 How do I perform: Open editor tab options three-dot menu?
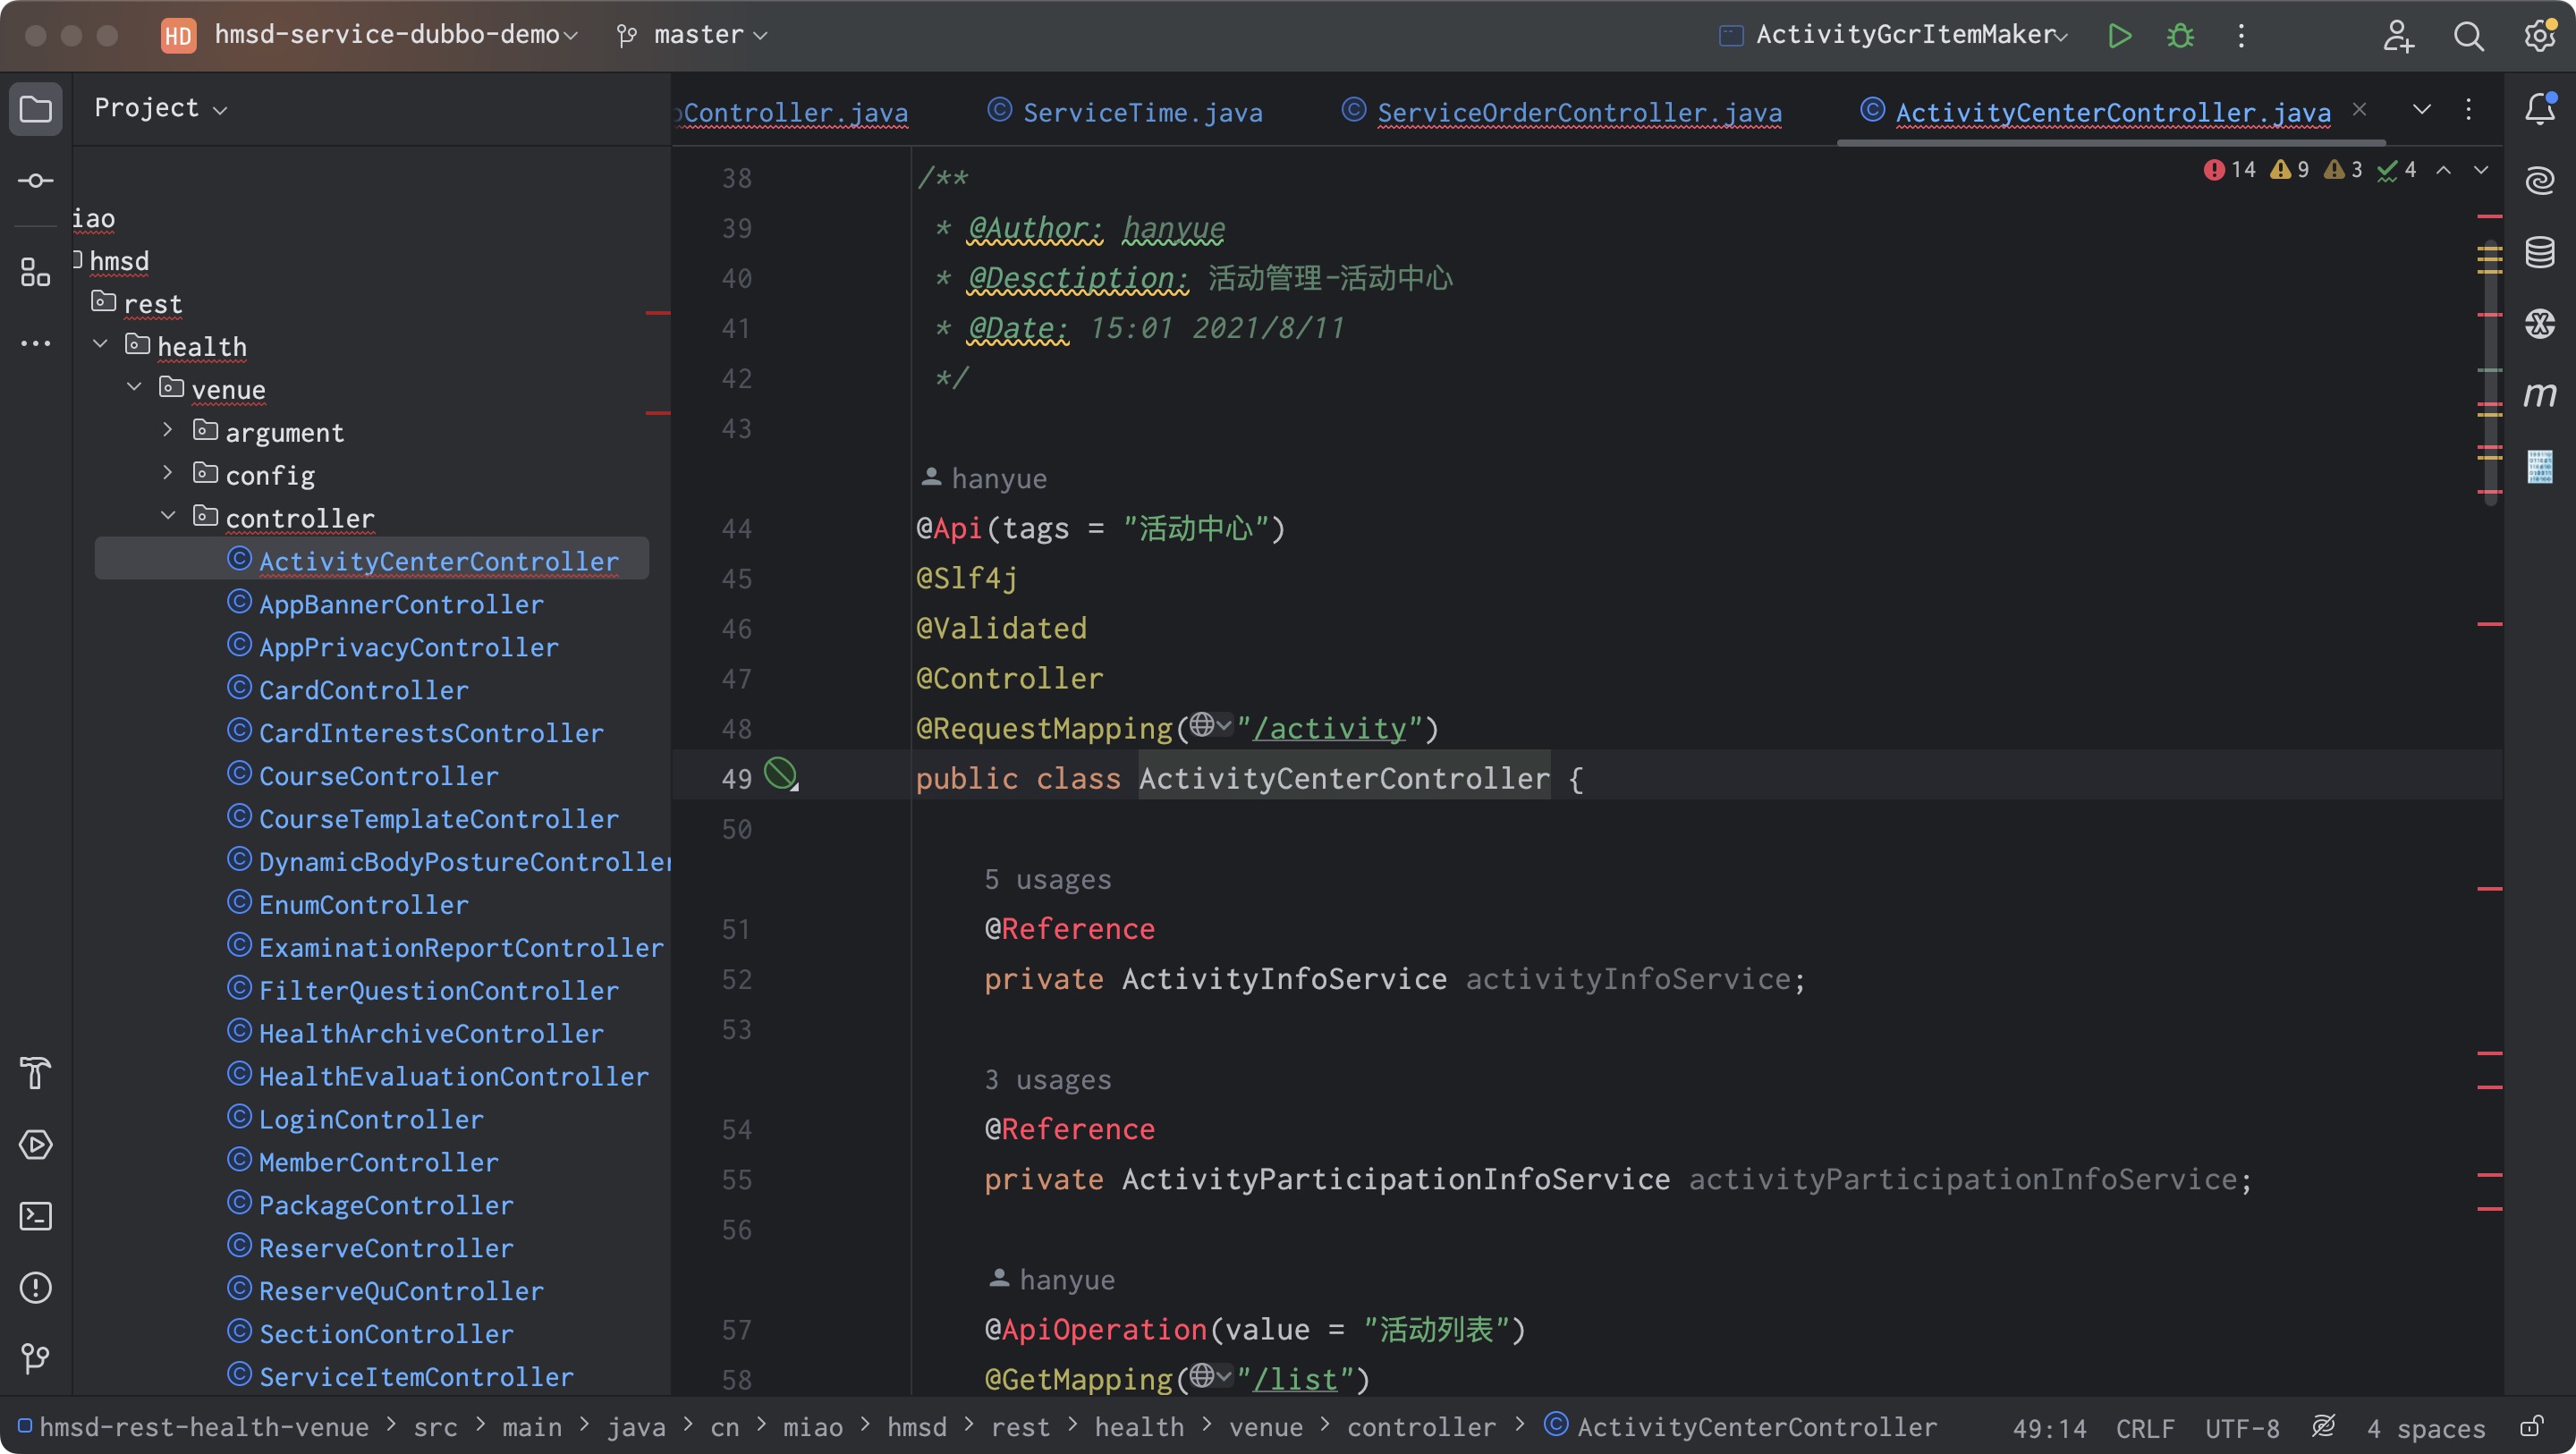click(x=2468, y=109)
